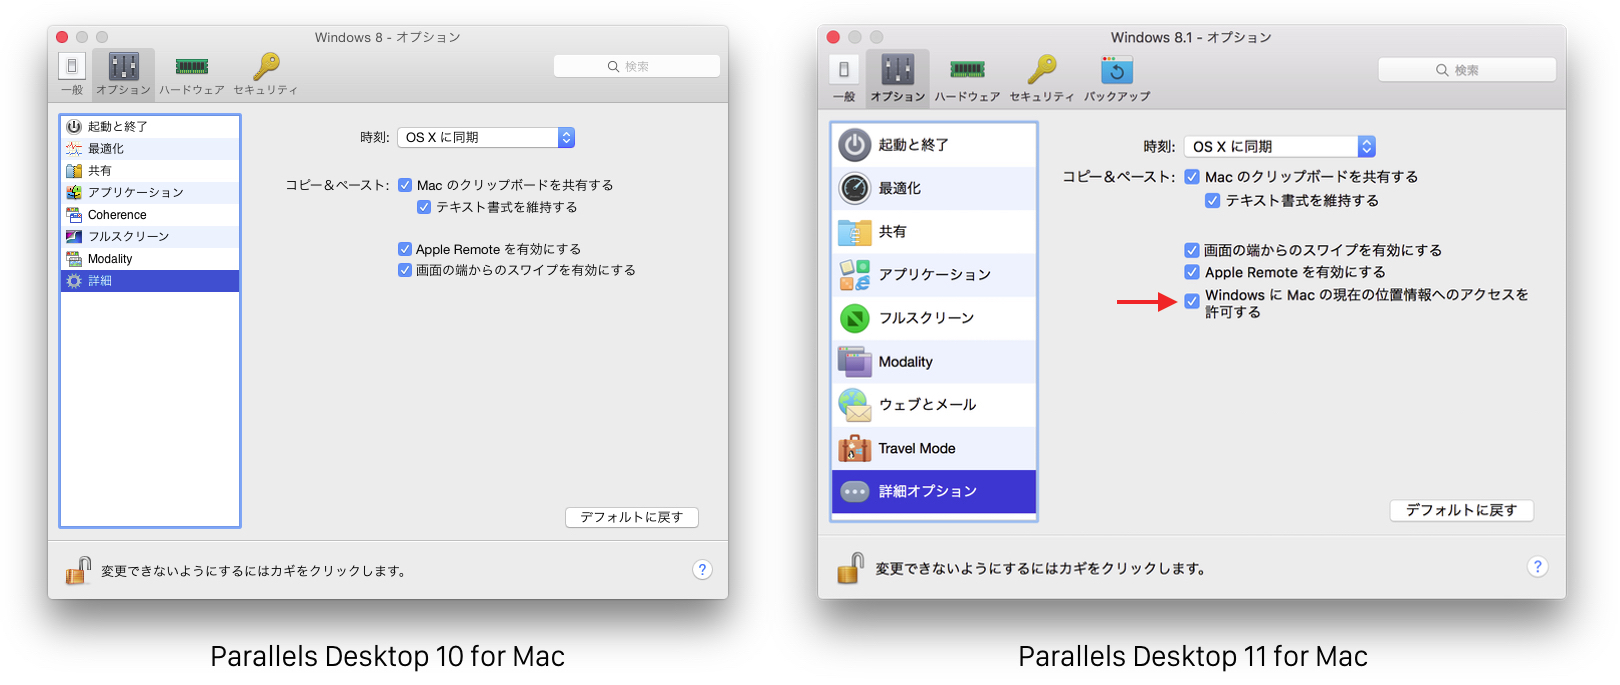Select Modality in Windows 8.1 sidebar

[934, 362]
